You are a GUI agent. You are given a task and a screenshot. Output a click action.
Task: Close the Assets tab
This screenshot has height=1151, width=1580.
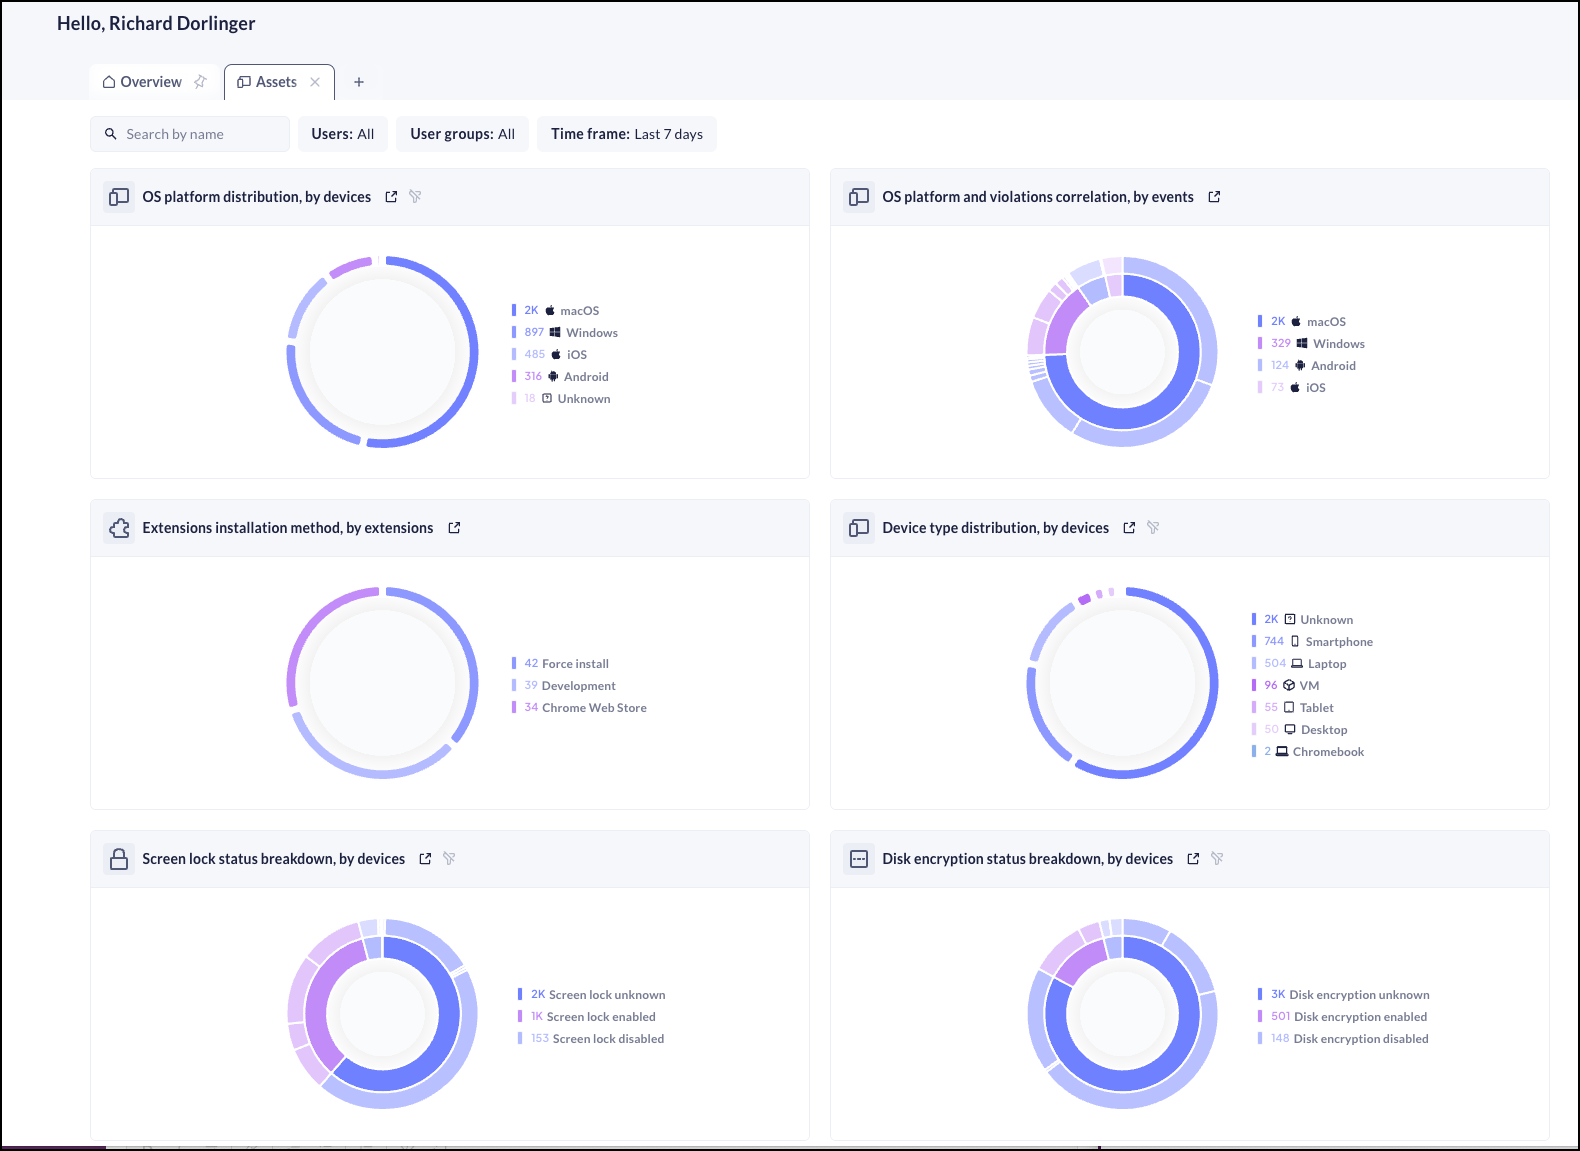pyautogui.click(x=315, y=82)
